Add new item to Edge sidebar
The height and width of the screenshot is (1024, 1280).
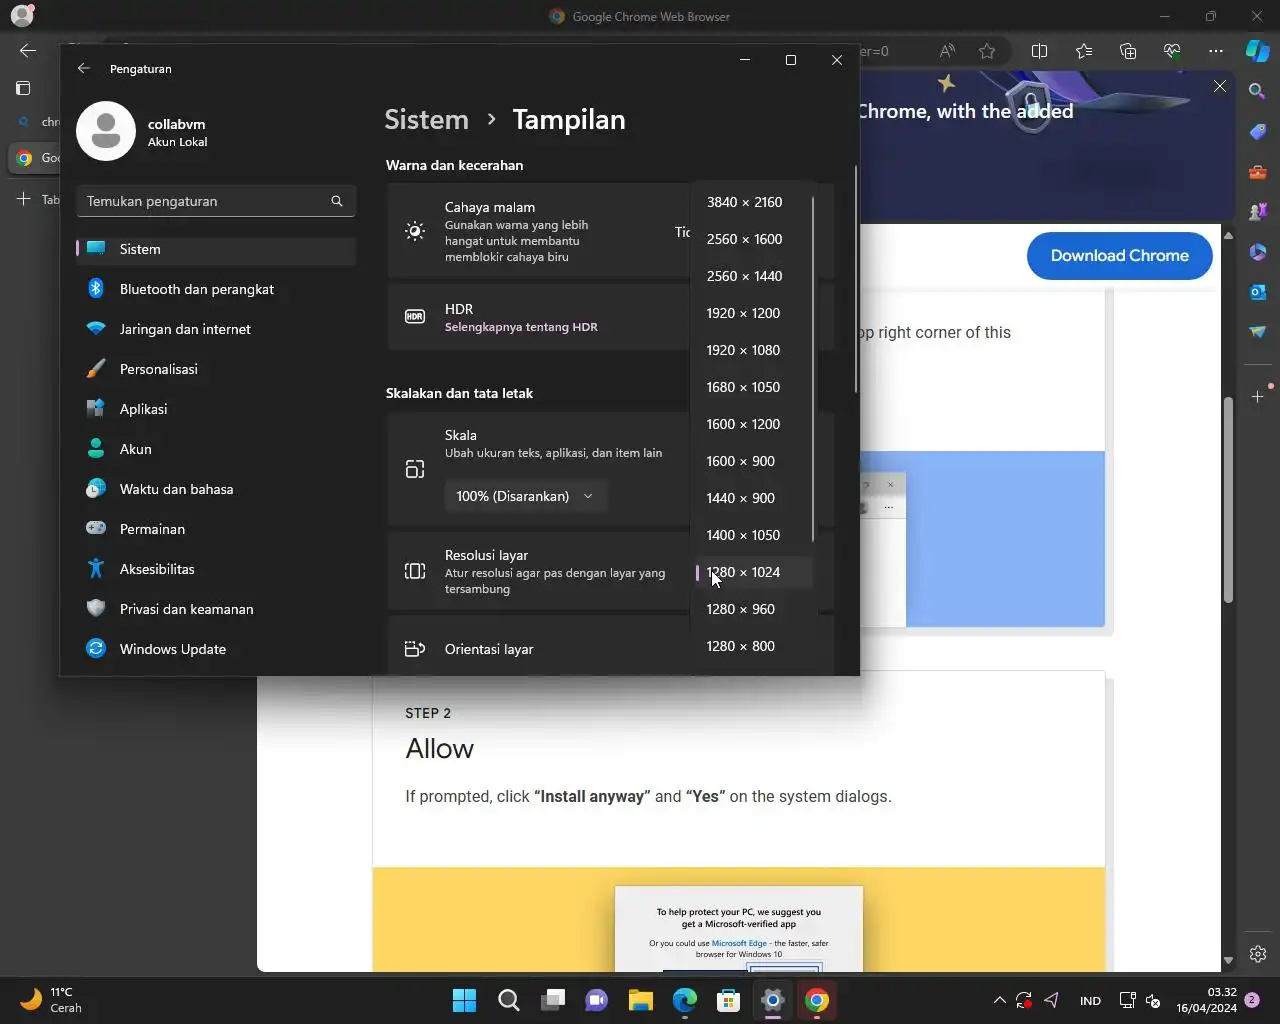click(x=1257, y=397)
